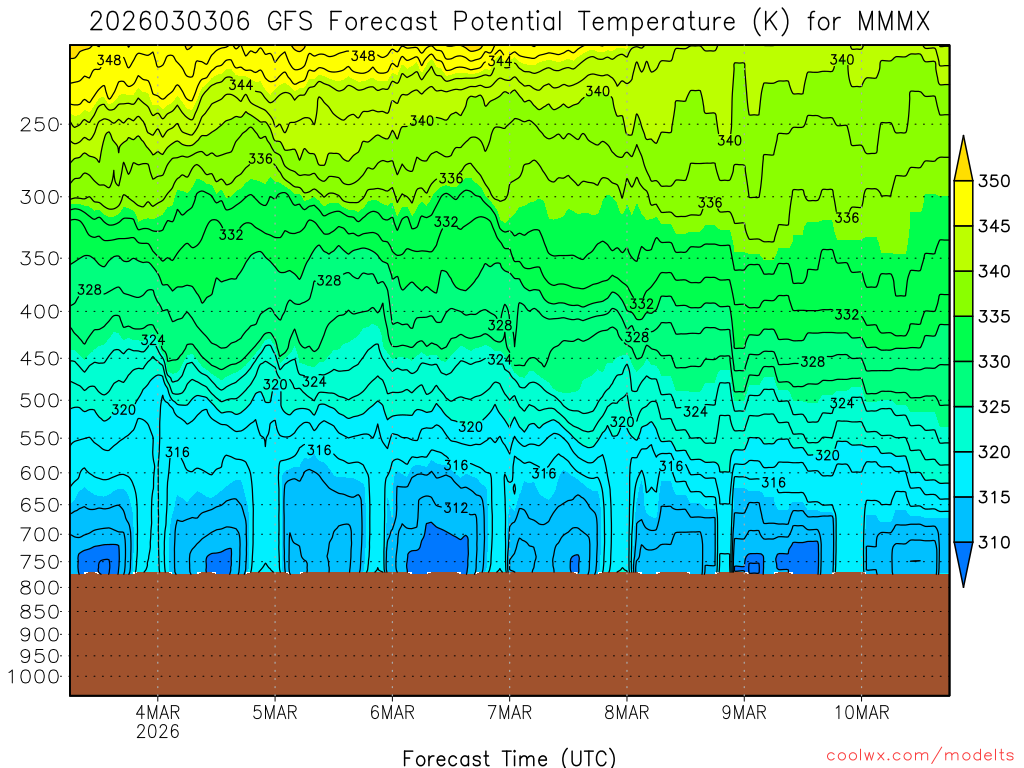Viewport: 1024px width, 768px height.
Task: Click the orange top arrow of the color bar
Action: click(963, 163)
